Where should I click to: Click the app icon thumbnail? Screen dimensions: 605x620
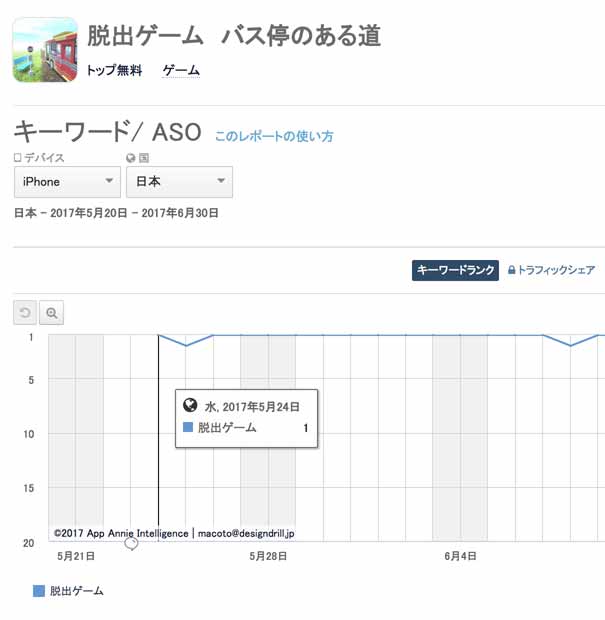45,49
